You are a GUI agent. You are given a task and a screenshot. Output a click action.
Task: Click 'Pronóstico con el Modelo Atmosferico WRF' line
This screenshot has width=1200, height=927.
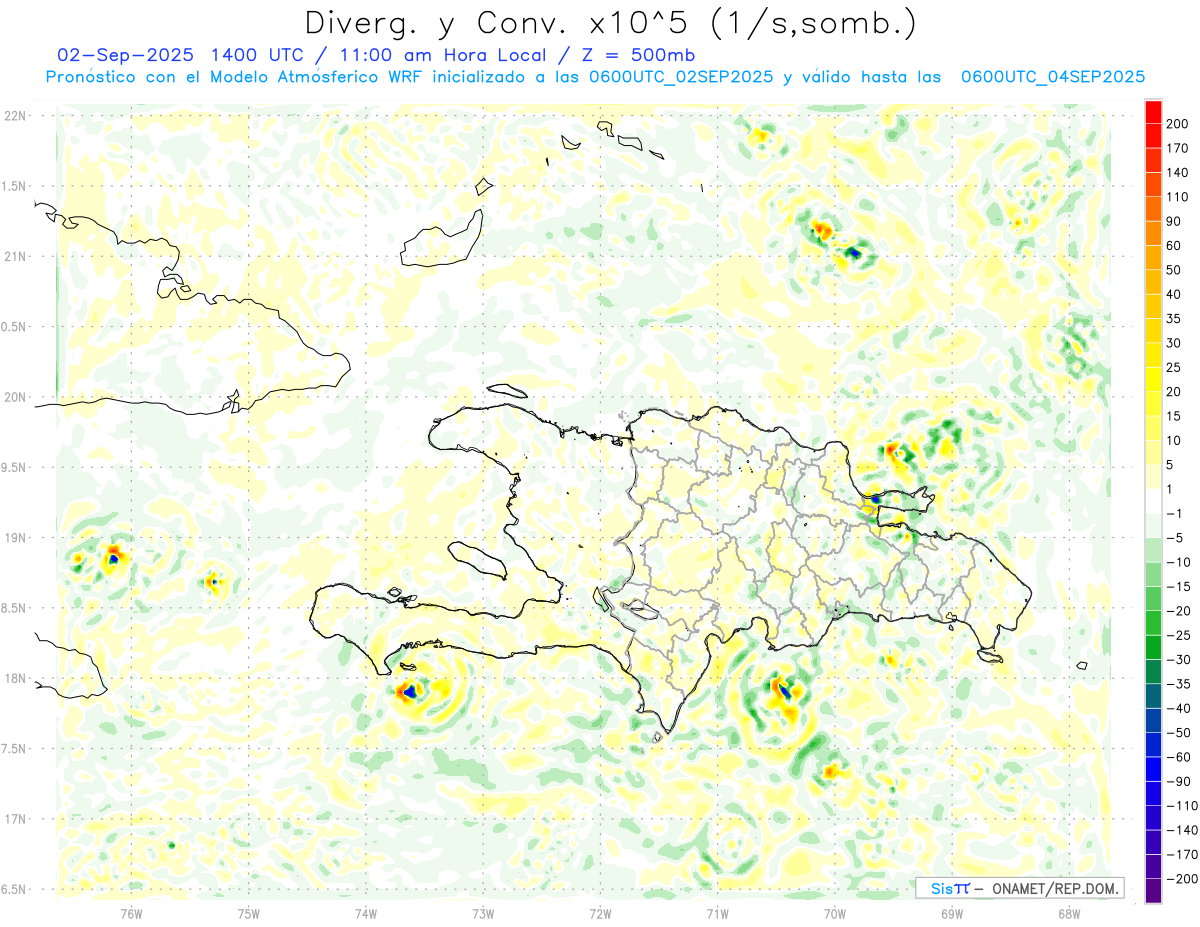tap(236, 77)
